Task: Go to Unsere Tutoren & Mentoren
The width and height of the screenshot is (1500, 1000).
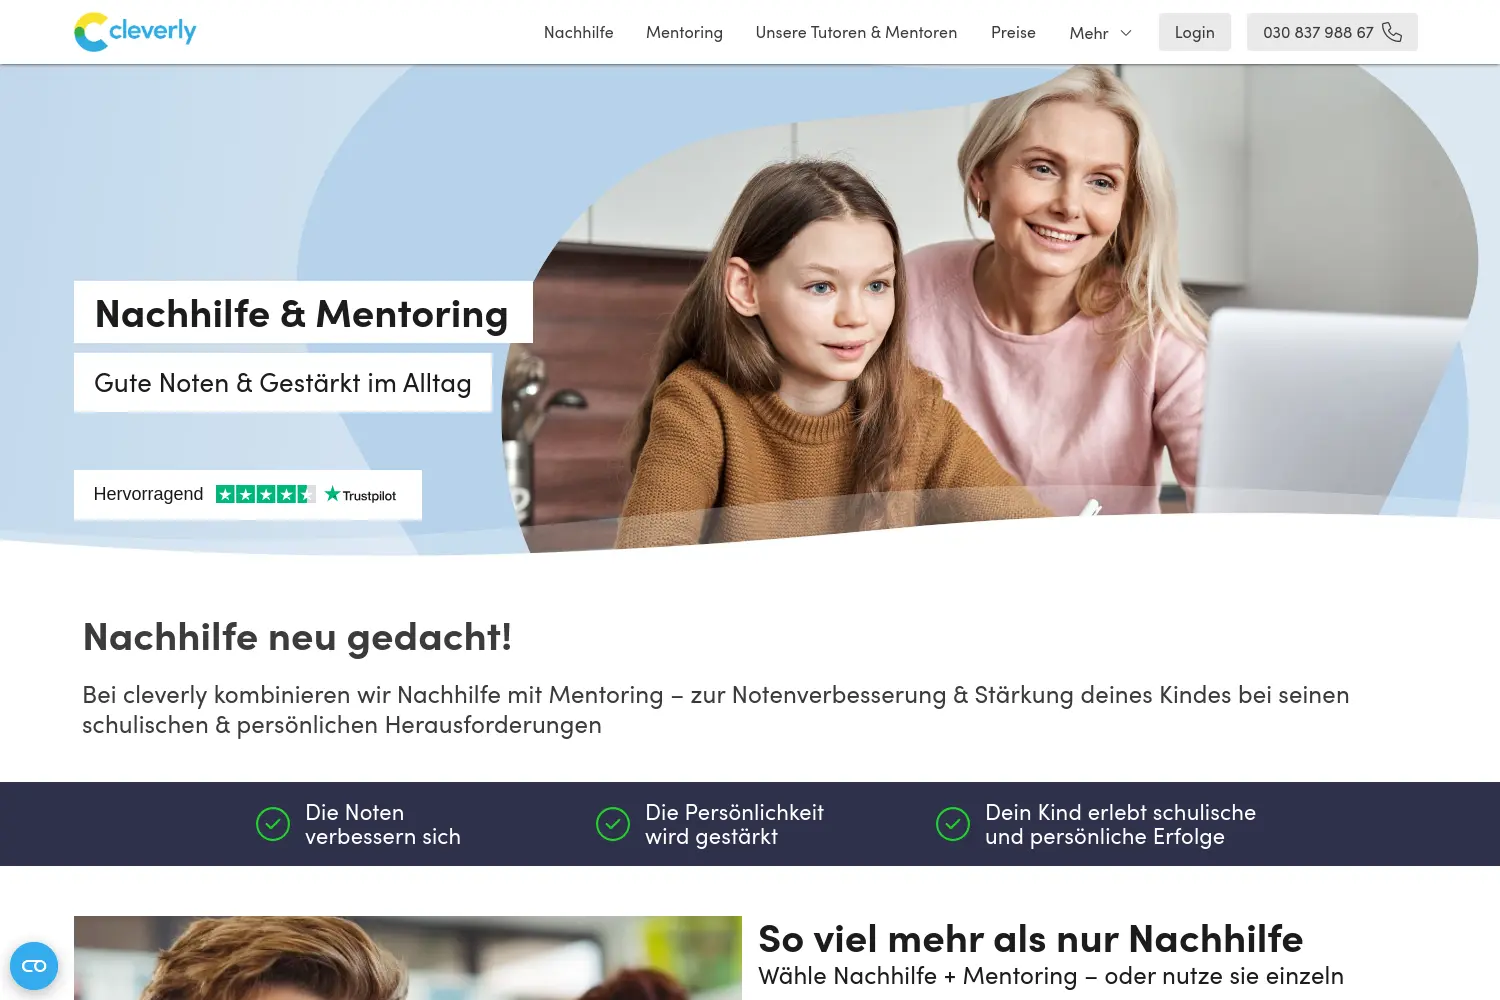Action: click(x=856, y=32)
